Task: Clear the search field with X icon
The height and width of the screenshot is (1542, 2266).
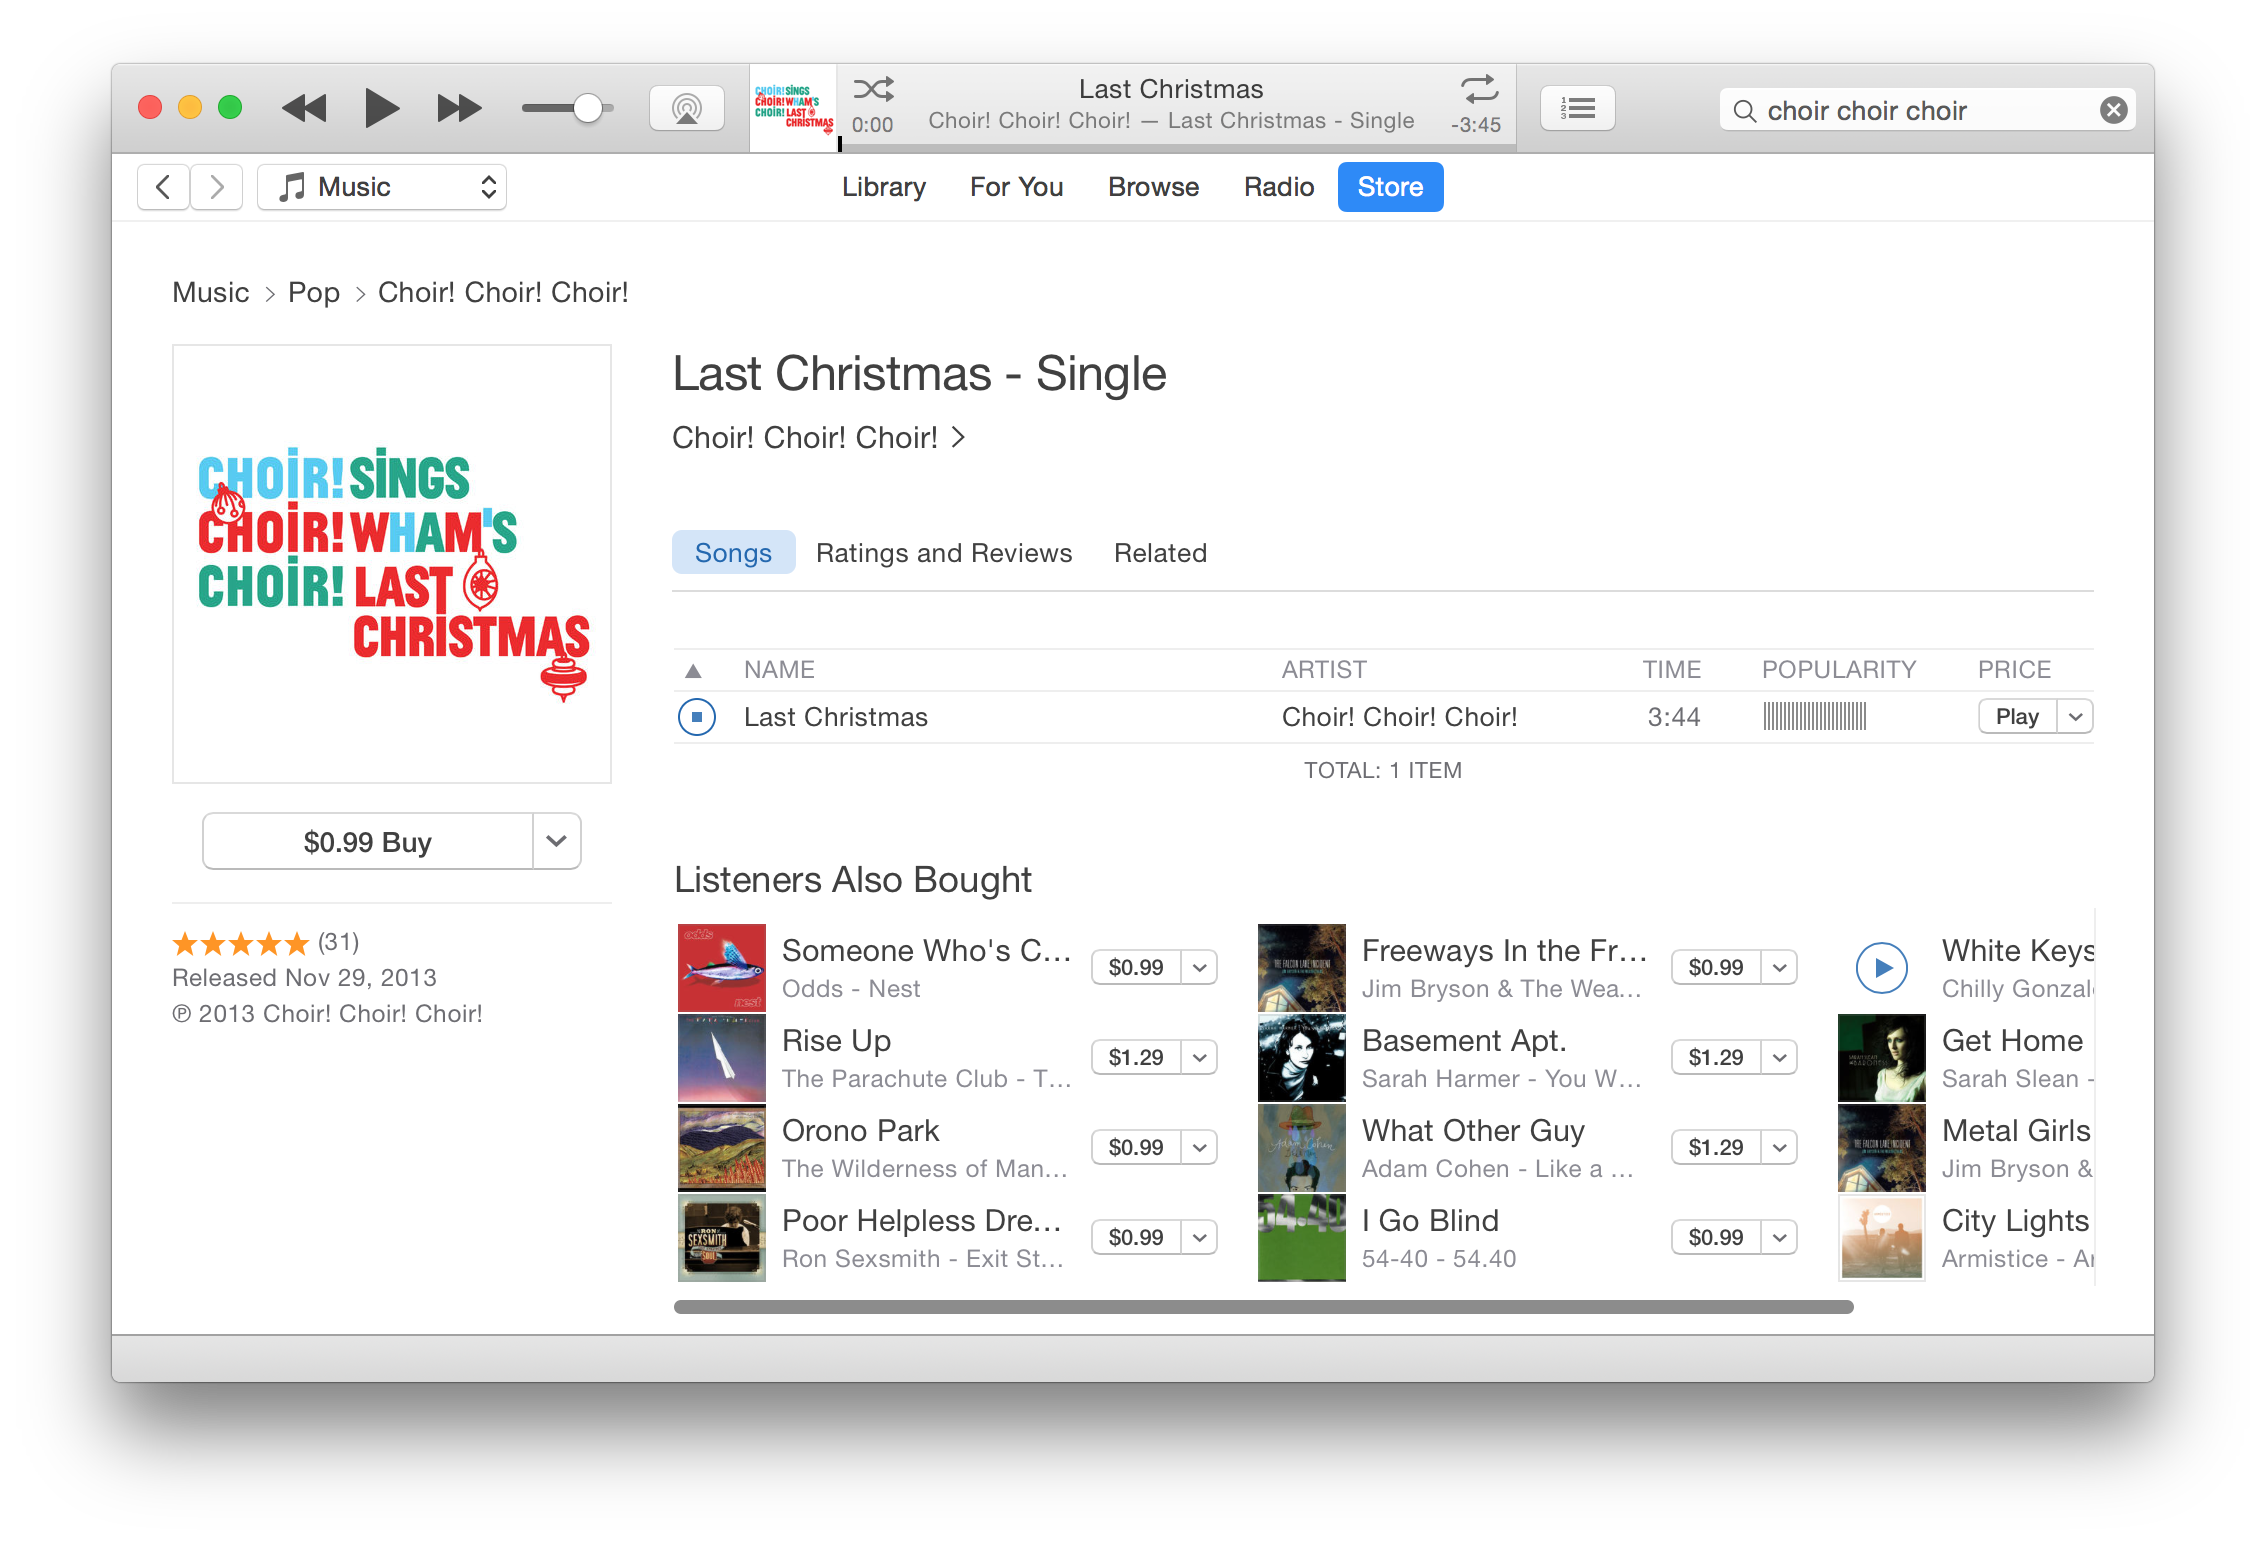Action: coord(2113,110)
